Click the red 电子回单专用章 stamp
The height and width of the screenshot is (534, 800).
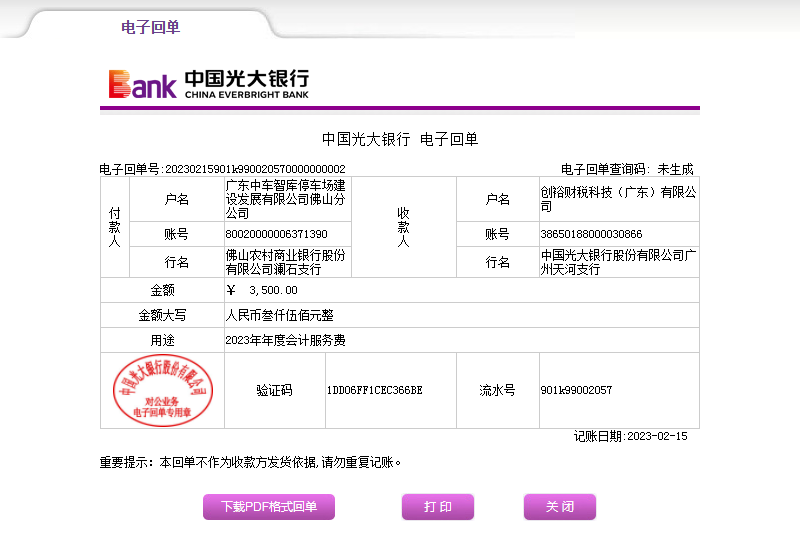163,390
